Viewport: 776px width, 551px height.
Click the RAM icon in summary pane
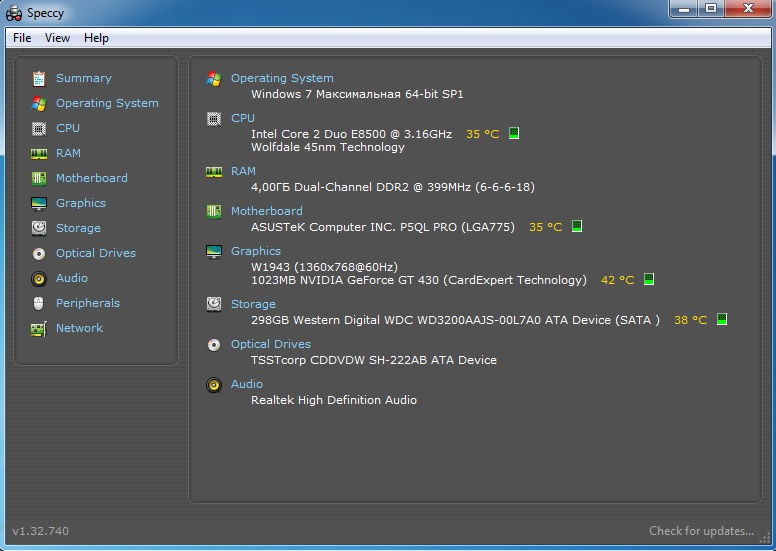click(x=214, y=172)
